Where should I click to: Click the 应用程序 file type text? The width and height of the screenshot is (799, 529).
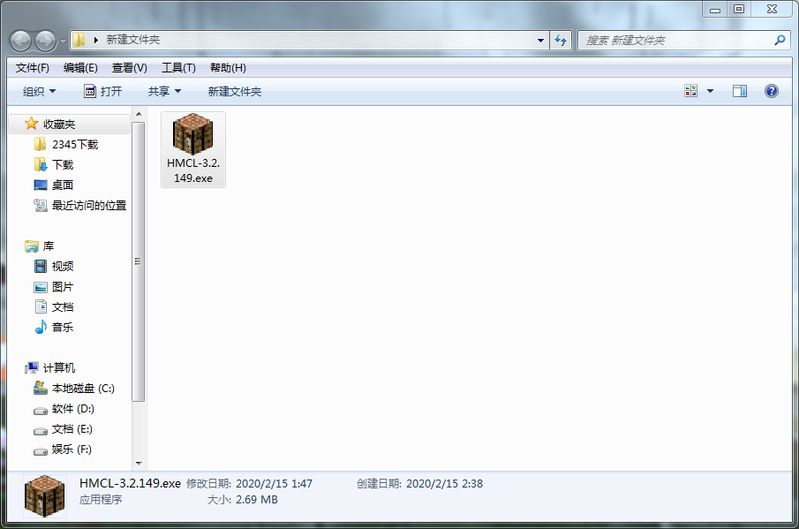click(100, 499)
